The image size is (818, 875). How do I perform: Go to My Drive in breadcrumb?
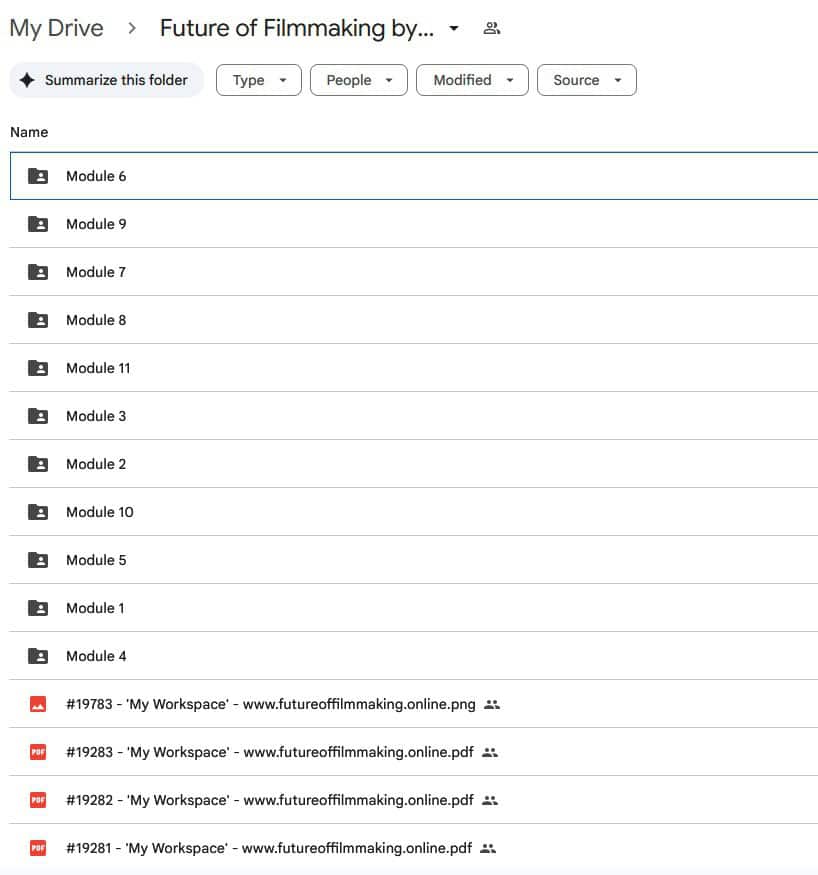[x=56, y=28]
